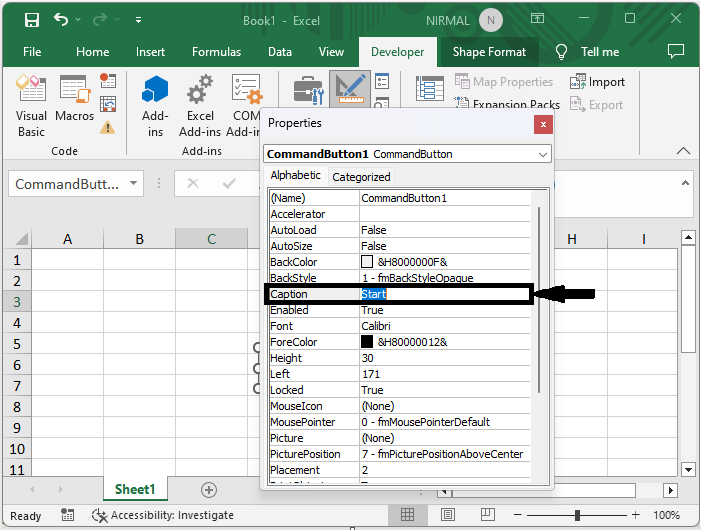701x530 pixels.
Task: Open the Comments pane icon
Action: (676, 51)
